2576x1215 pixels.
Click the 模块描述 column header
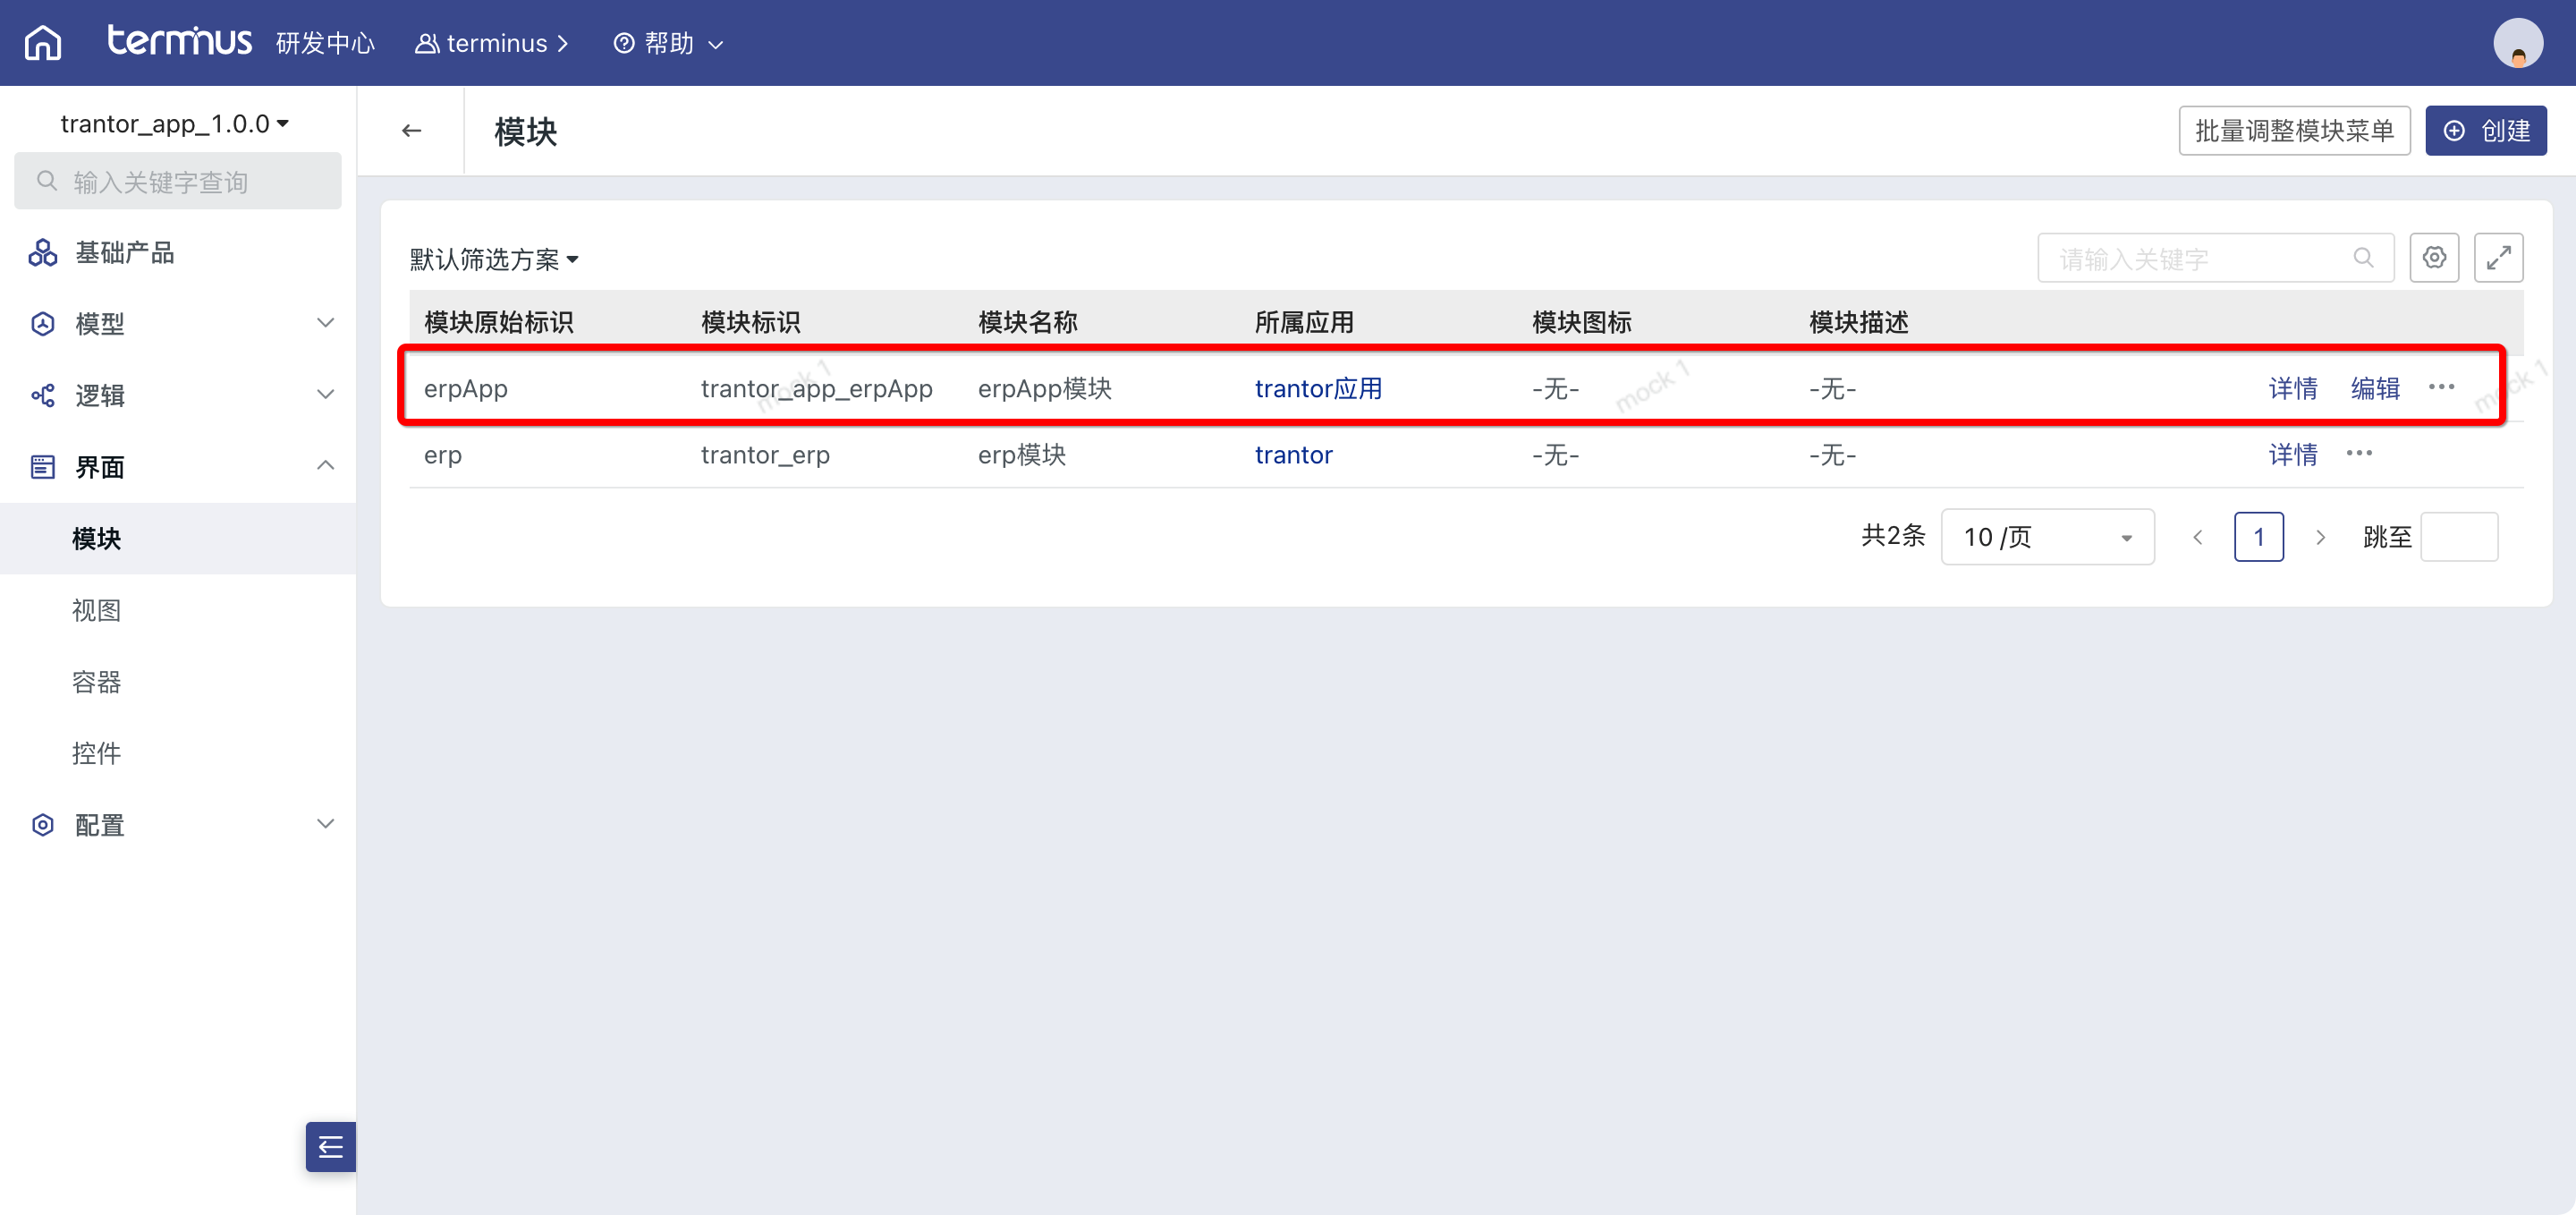point(1858,323)
